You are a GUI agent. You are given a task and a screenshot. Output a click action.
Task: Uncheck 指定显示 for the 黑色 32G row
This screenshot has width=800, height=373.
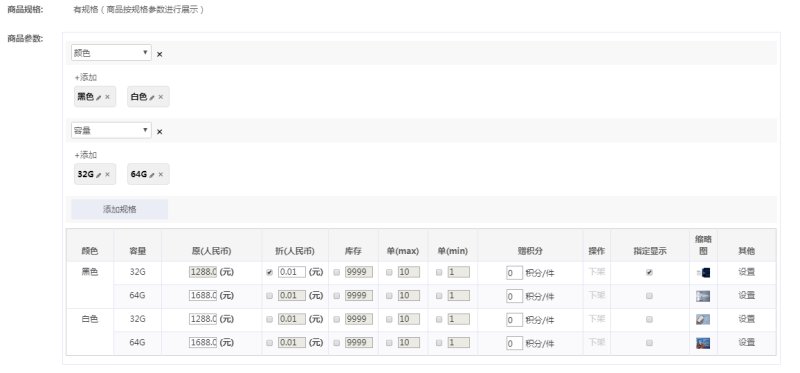pos(649,272)
